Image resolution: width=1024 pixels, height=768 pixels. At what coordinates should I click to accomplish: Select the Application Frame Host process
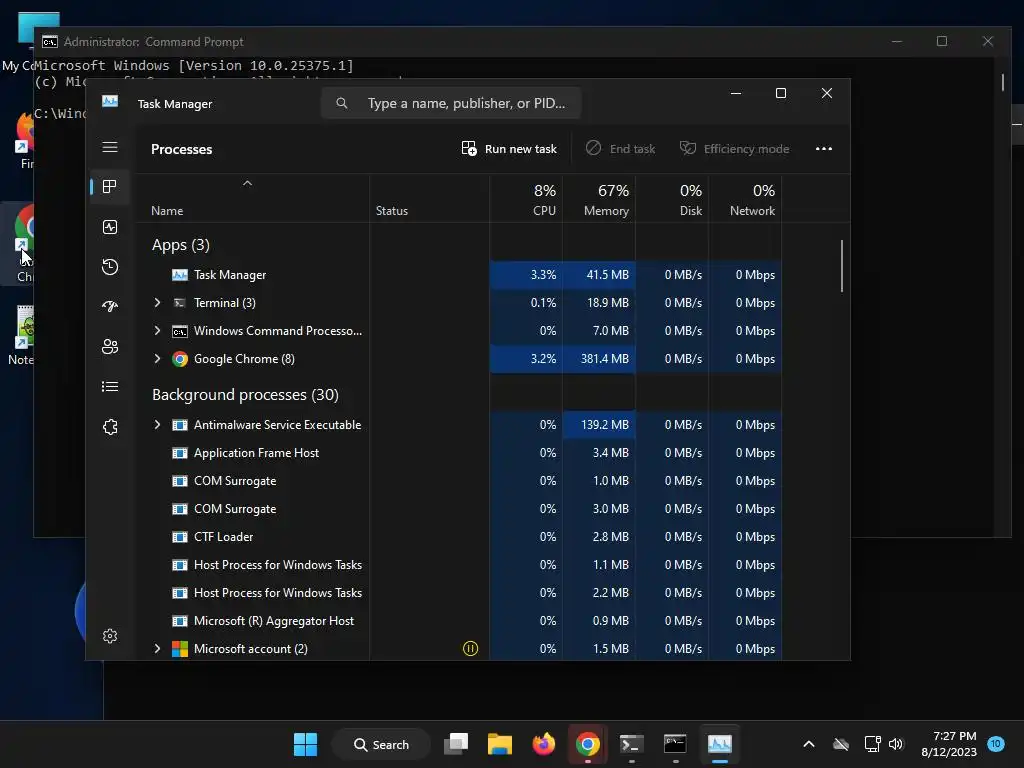[458, 453]
